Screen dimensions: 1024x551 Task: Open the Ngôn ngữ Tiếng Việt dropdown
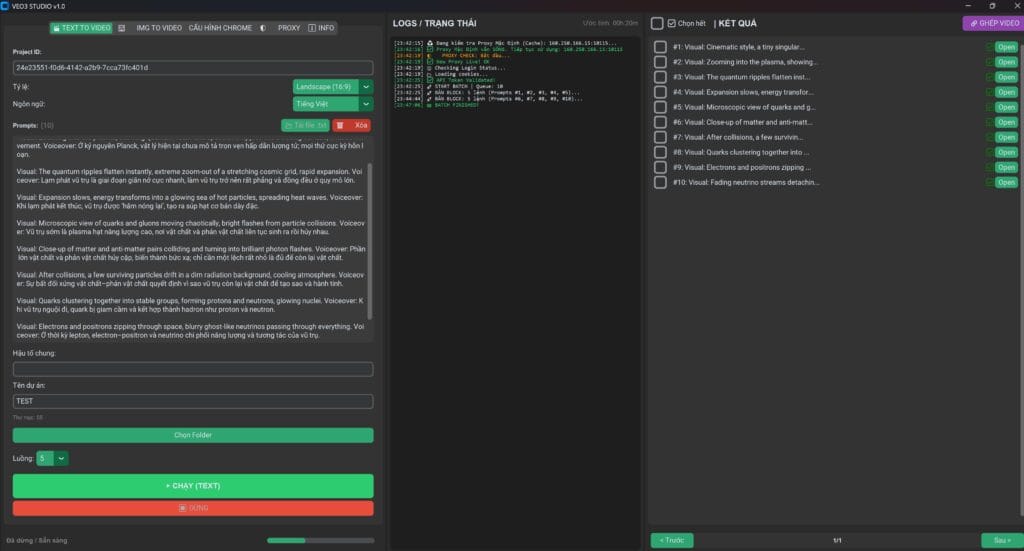[x=332, y=104]
